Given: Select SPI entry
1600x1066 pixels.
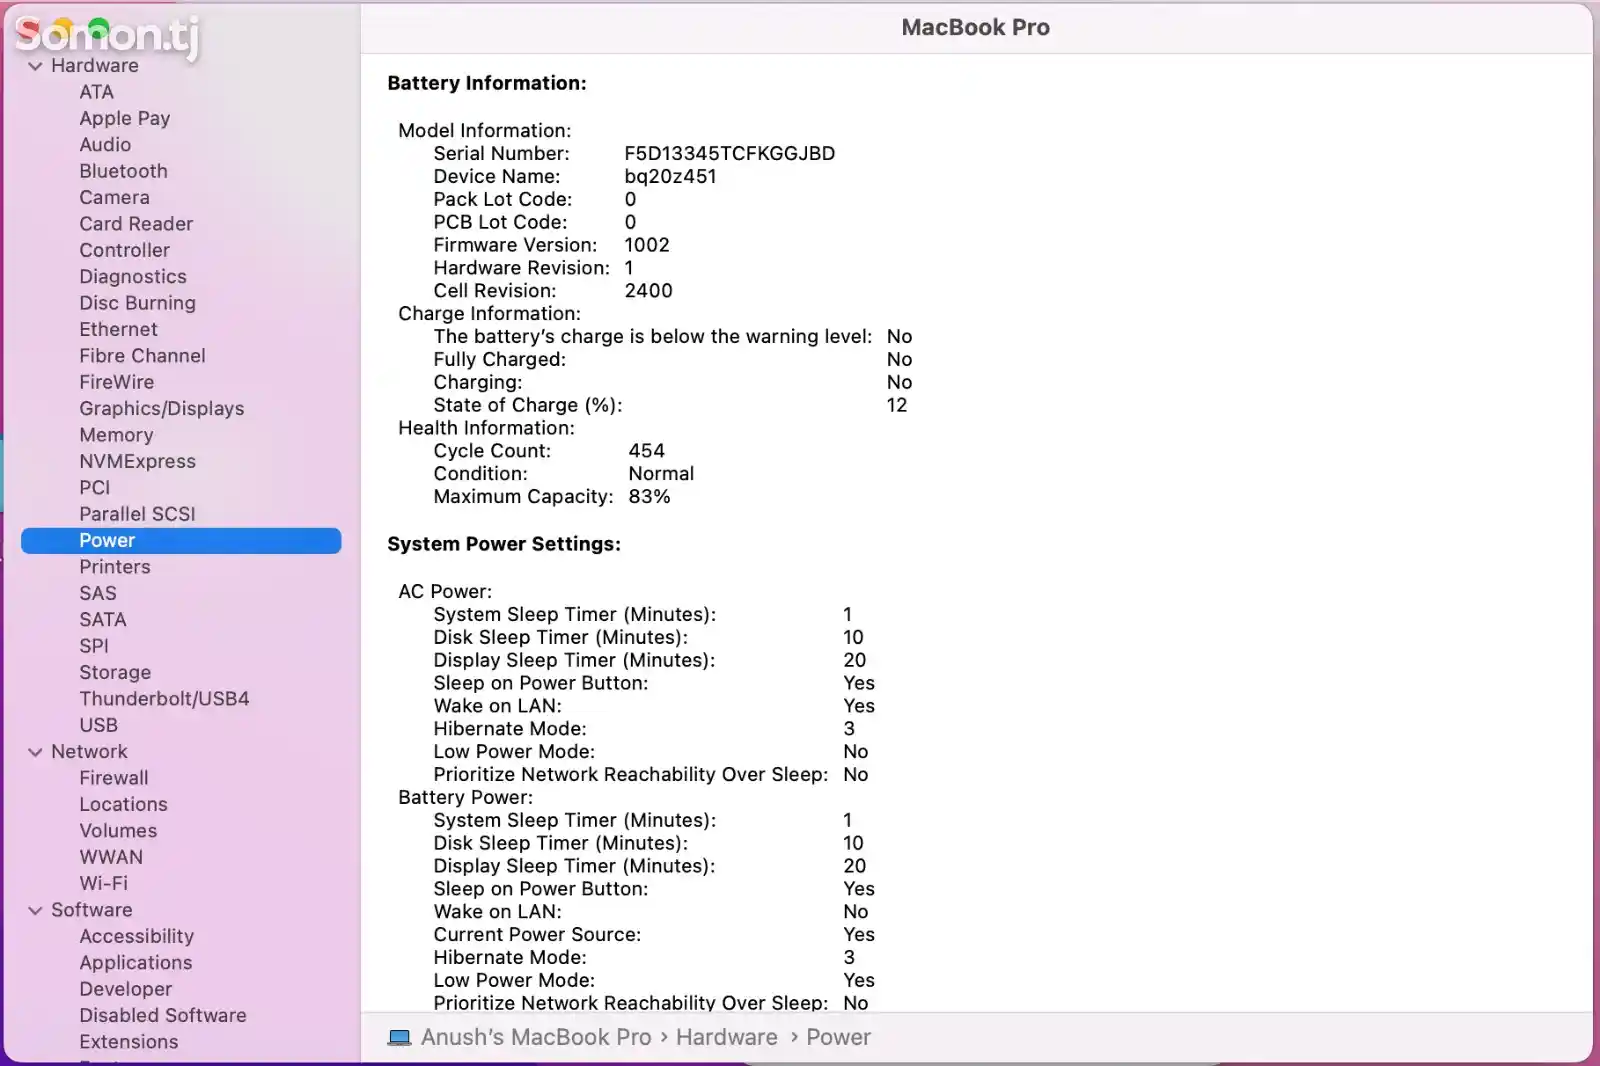Looking at the screenshot, I should pyautogui.click(x=94, y=646).
